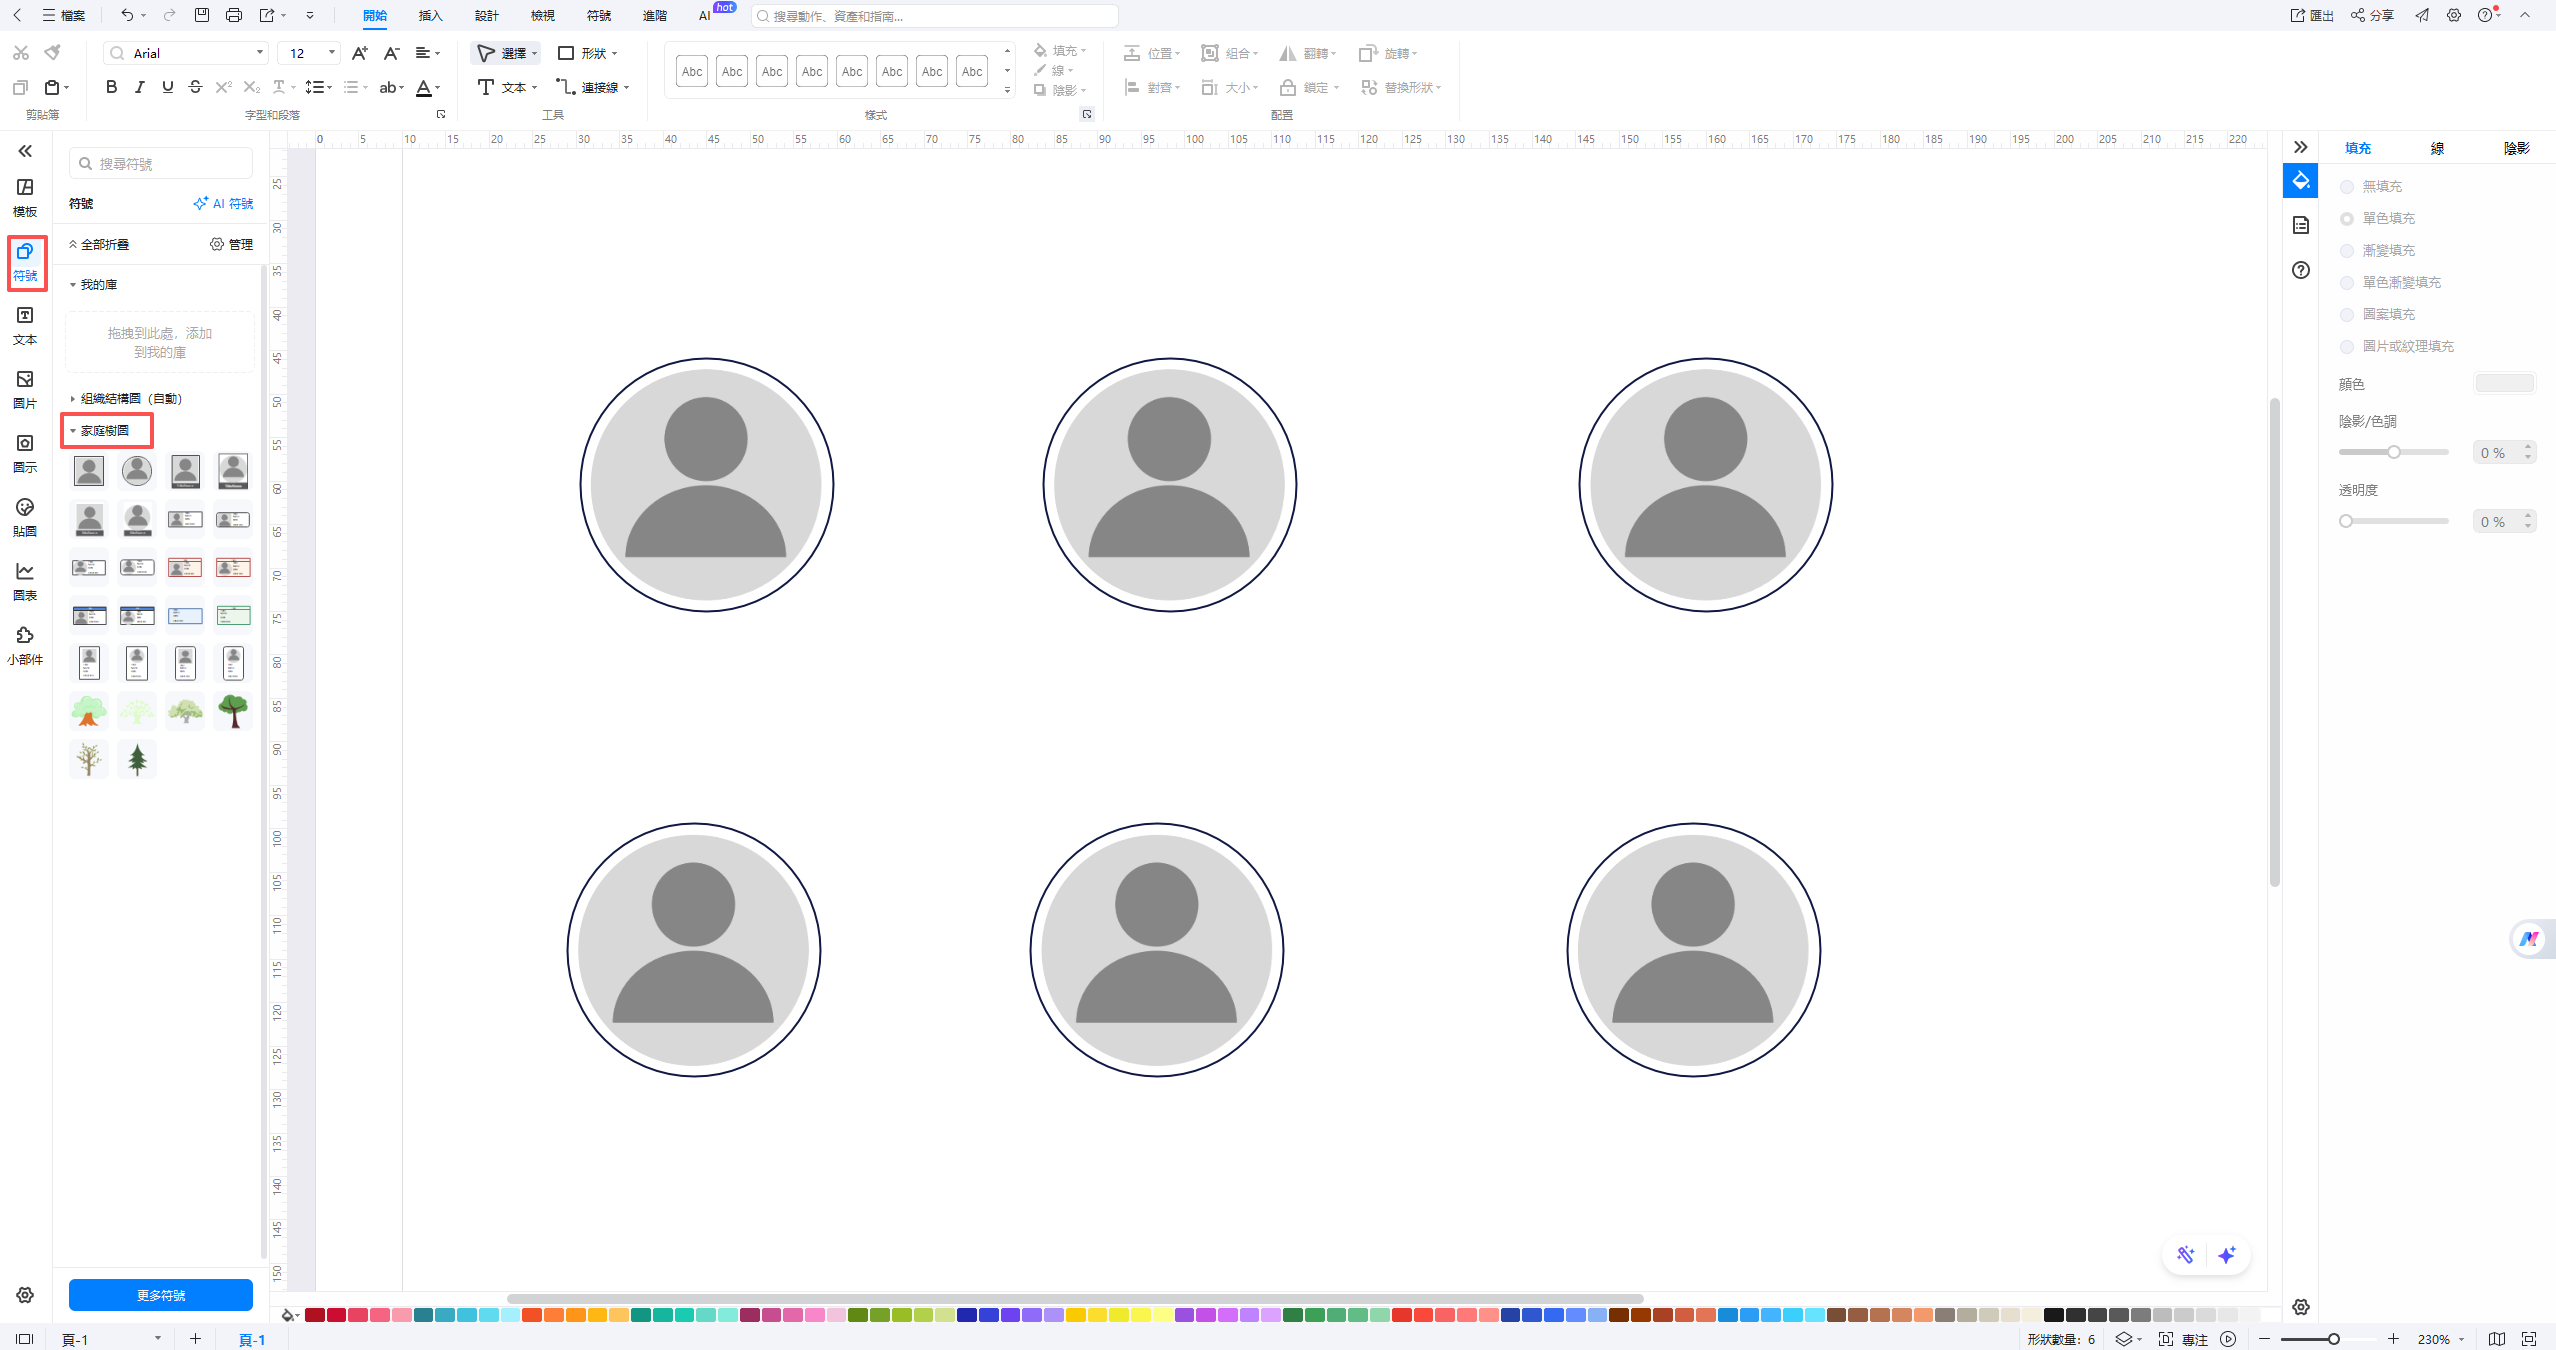Switch to the 線 properties tab
This screenshot has width=2556, height=1350.
(2437, 148)
